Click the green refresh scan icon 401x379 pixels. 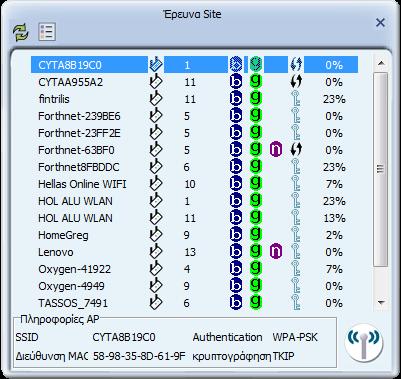21,32
